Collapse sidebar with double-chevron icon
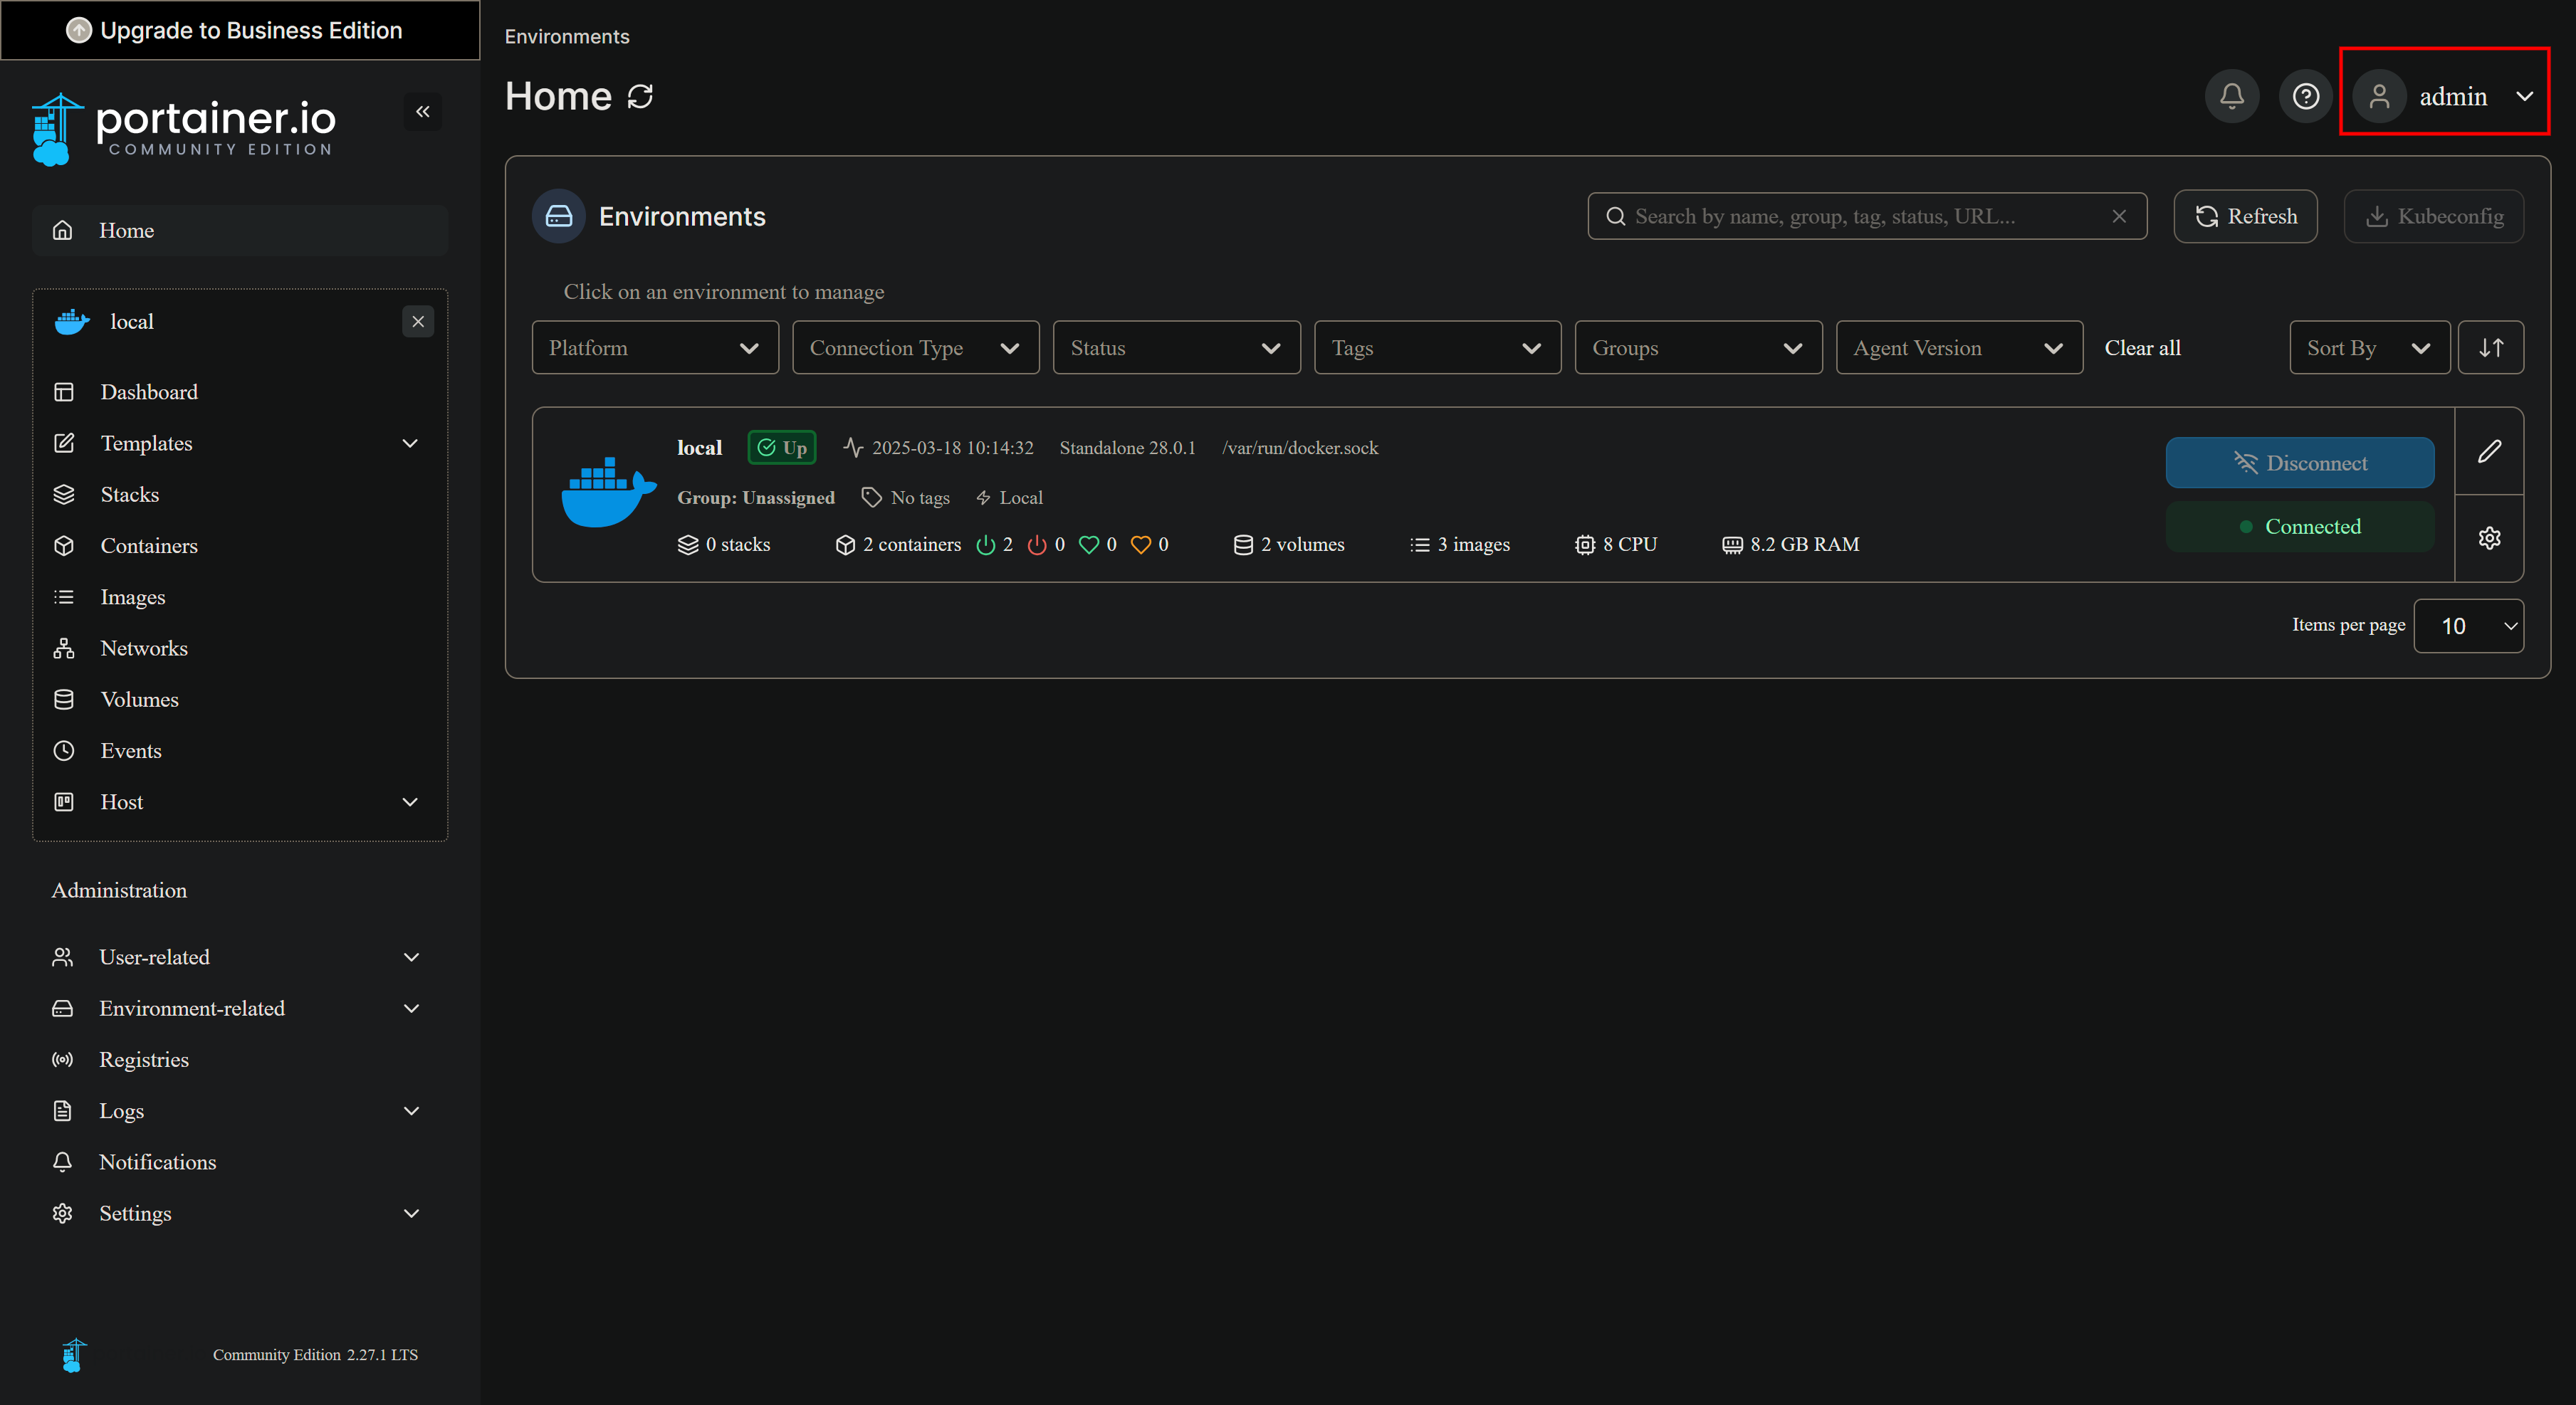The image size is (2576, 1405). coord(422,111)
